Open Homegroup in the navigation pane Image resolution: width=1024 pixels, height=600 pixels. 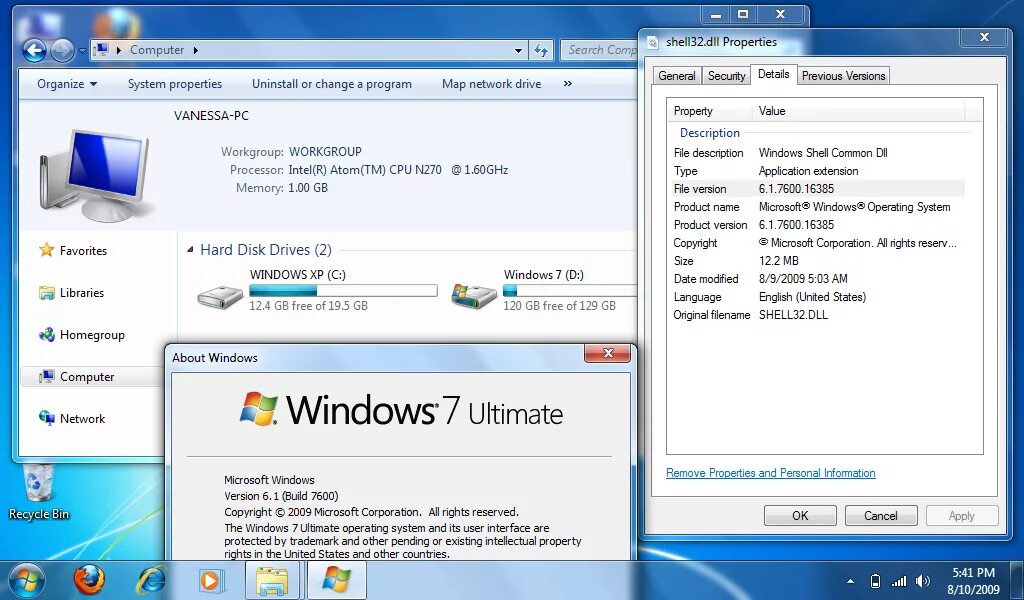92,335
